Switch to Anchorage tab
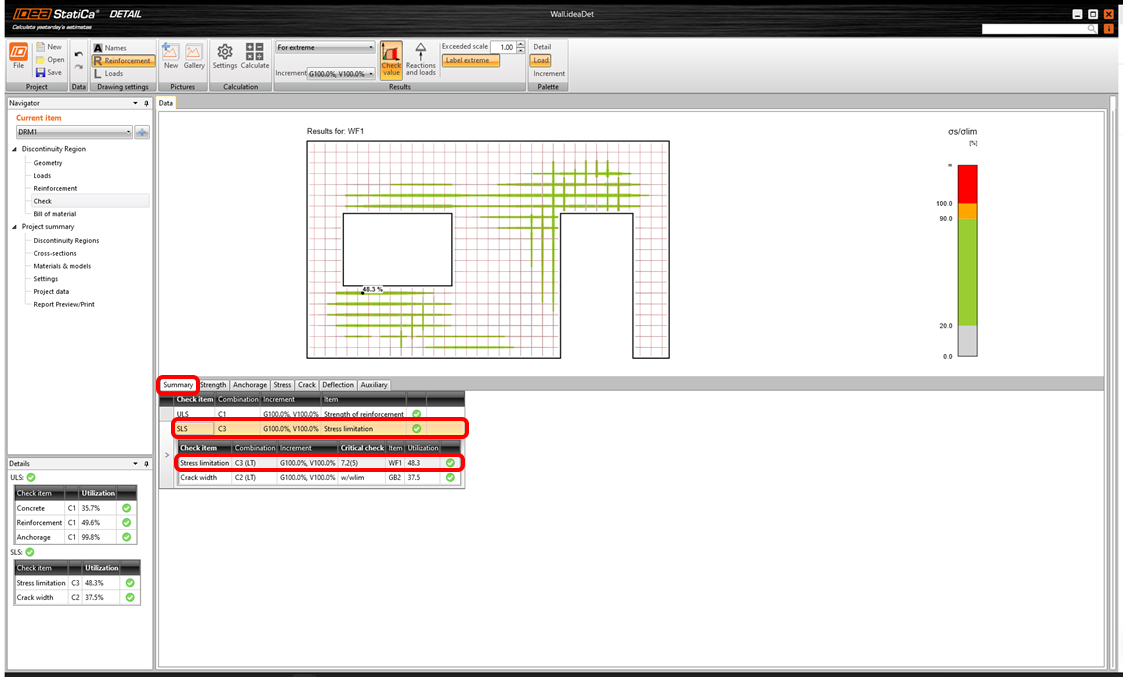Screen dimensions: 1123x677 (x=250, y=385)
